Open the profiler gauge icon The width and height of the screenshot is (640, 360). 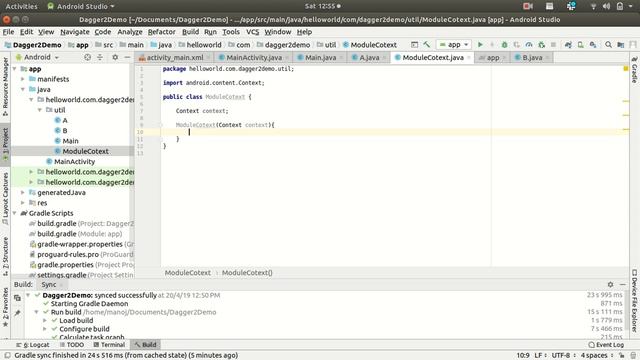[529, 44]
